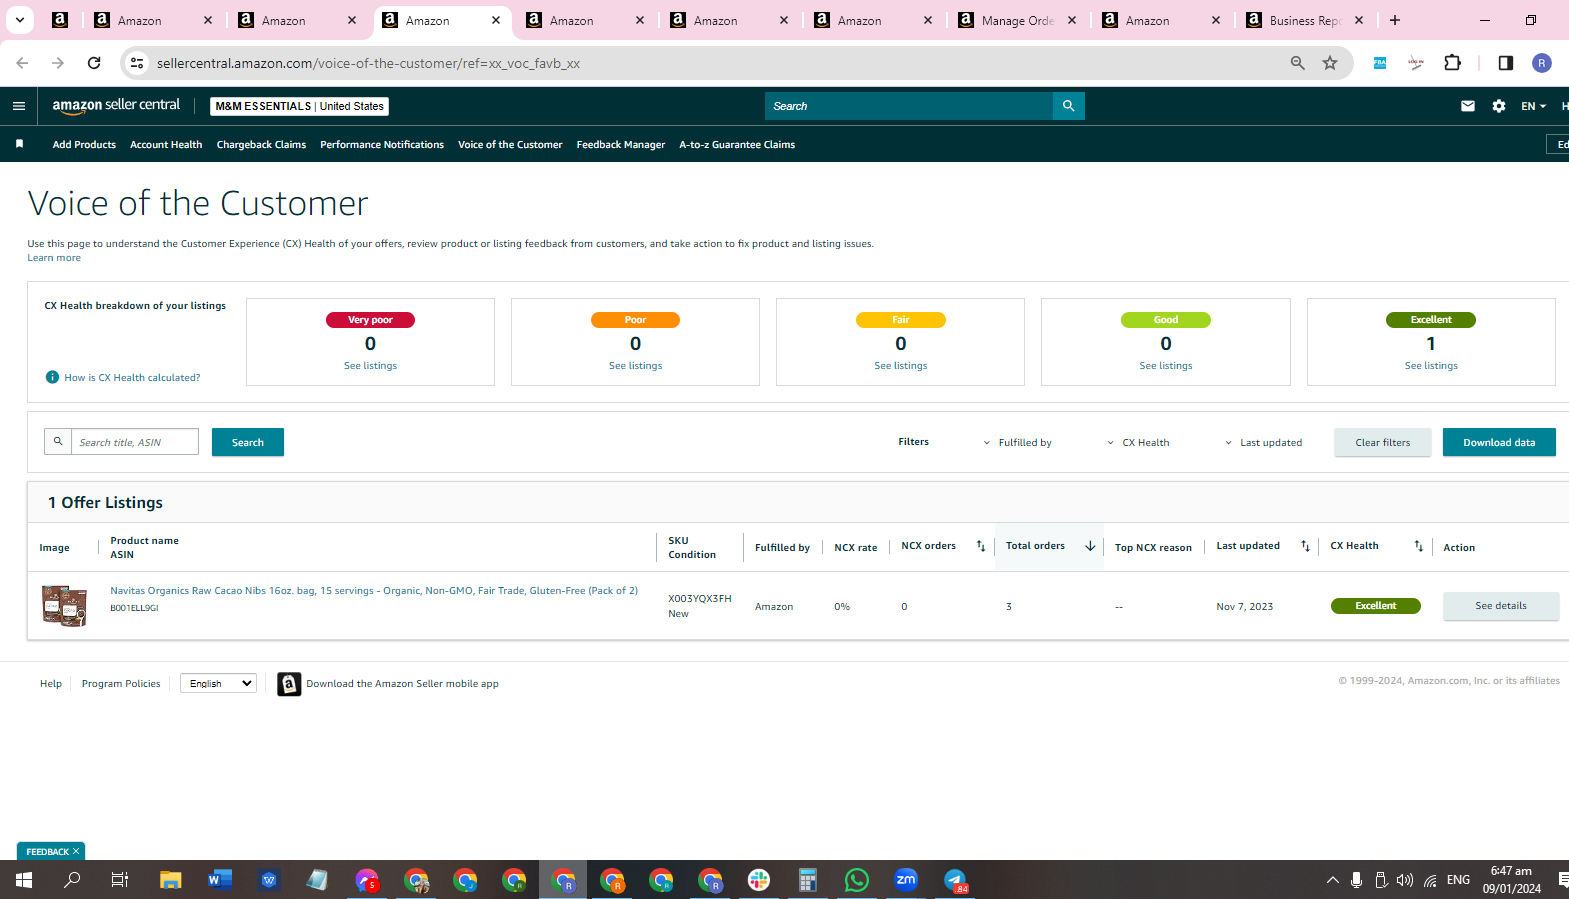The height and width of the screenshot is (899, 1569).
Task: Open A-to-z Guarantee Claims
Action: (737, 144)
